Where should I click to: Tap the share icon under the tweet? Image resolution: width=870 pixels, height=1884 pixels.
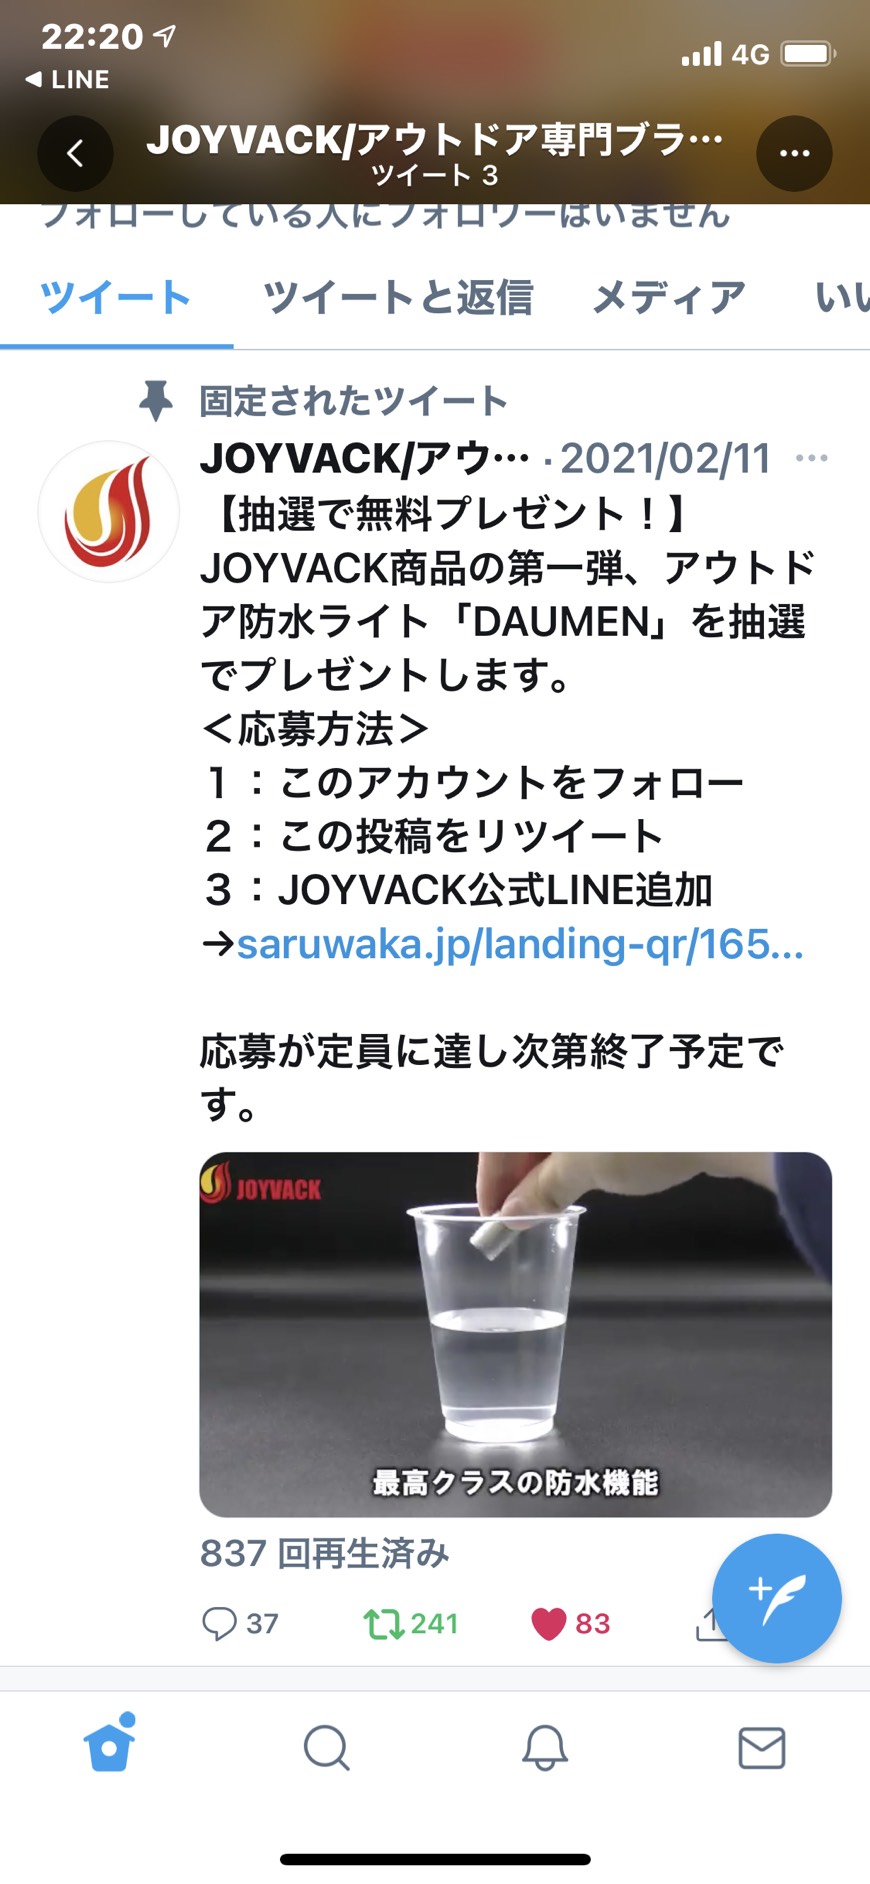pos(706,1622)
